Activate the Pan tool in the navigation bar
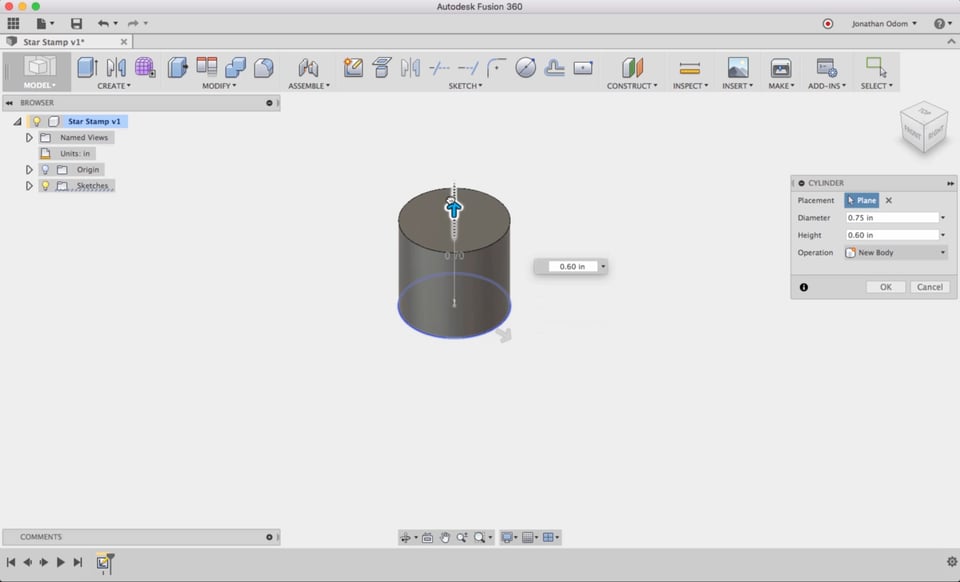 [x=445, y=537]
